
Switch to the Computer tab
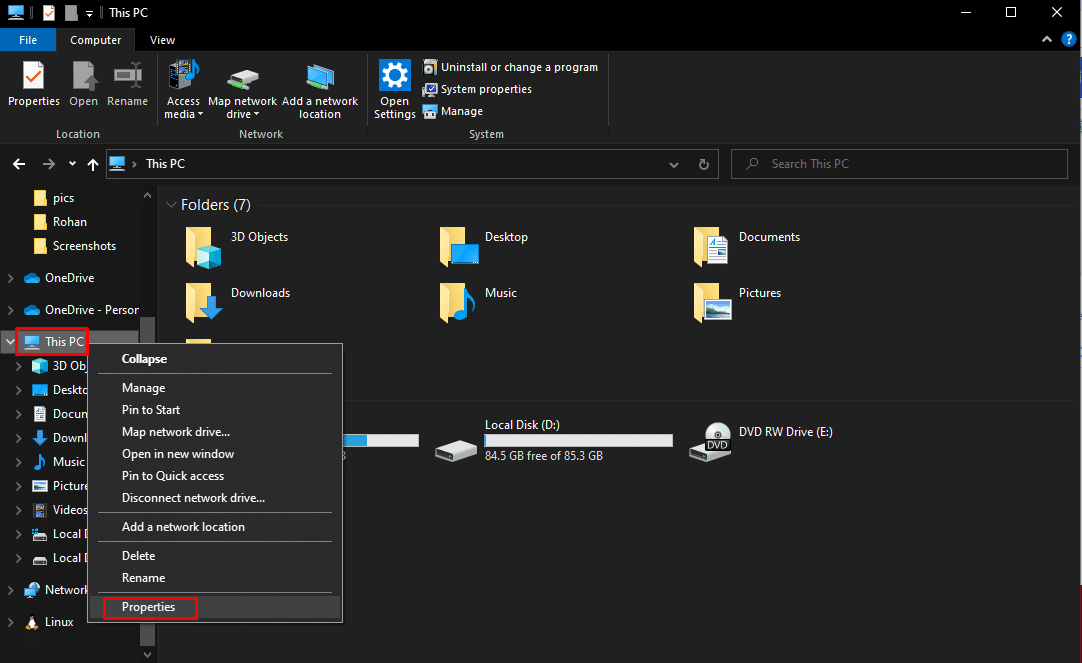click(x=95, y=40)
